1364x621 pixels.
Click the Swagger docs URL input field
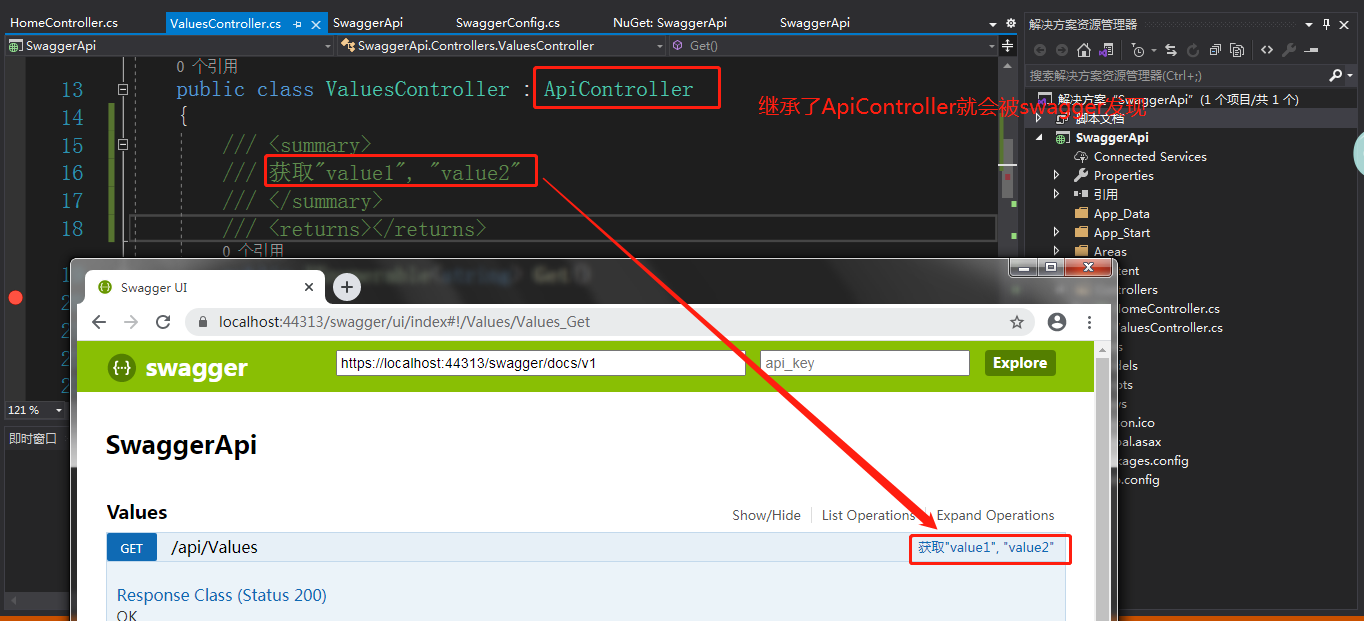(x=541, y=363)
